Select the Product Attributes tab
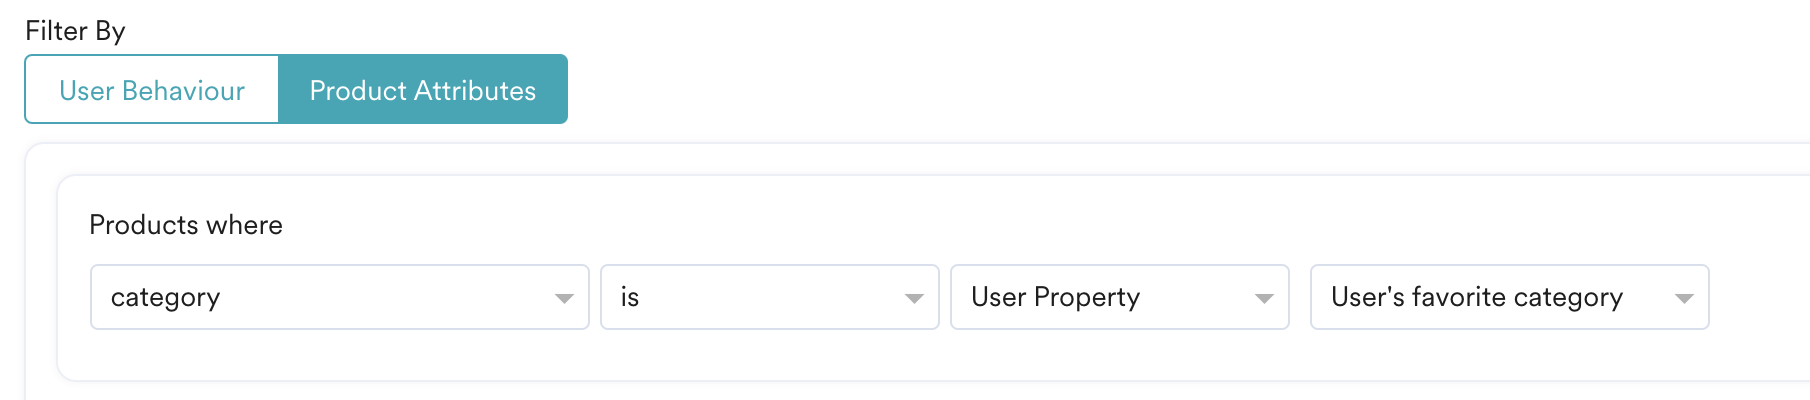This screenshot has width=1810, height=400. (423, 90)
